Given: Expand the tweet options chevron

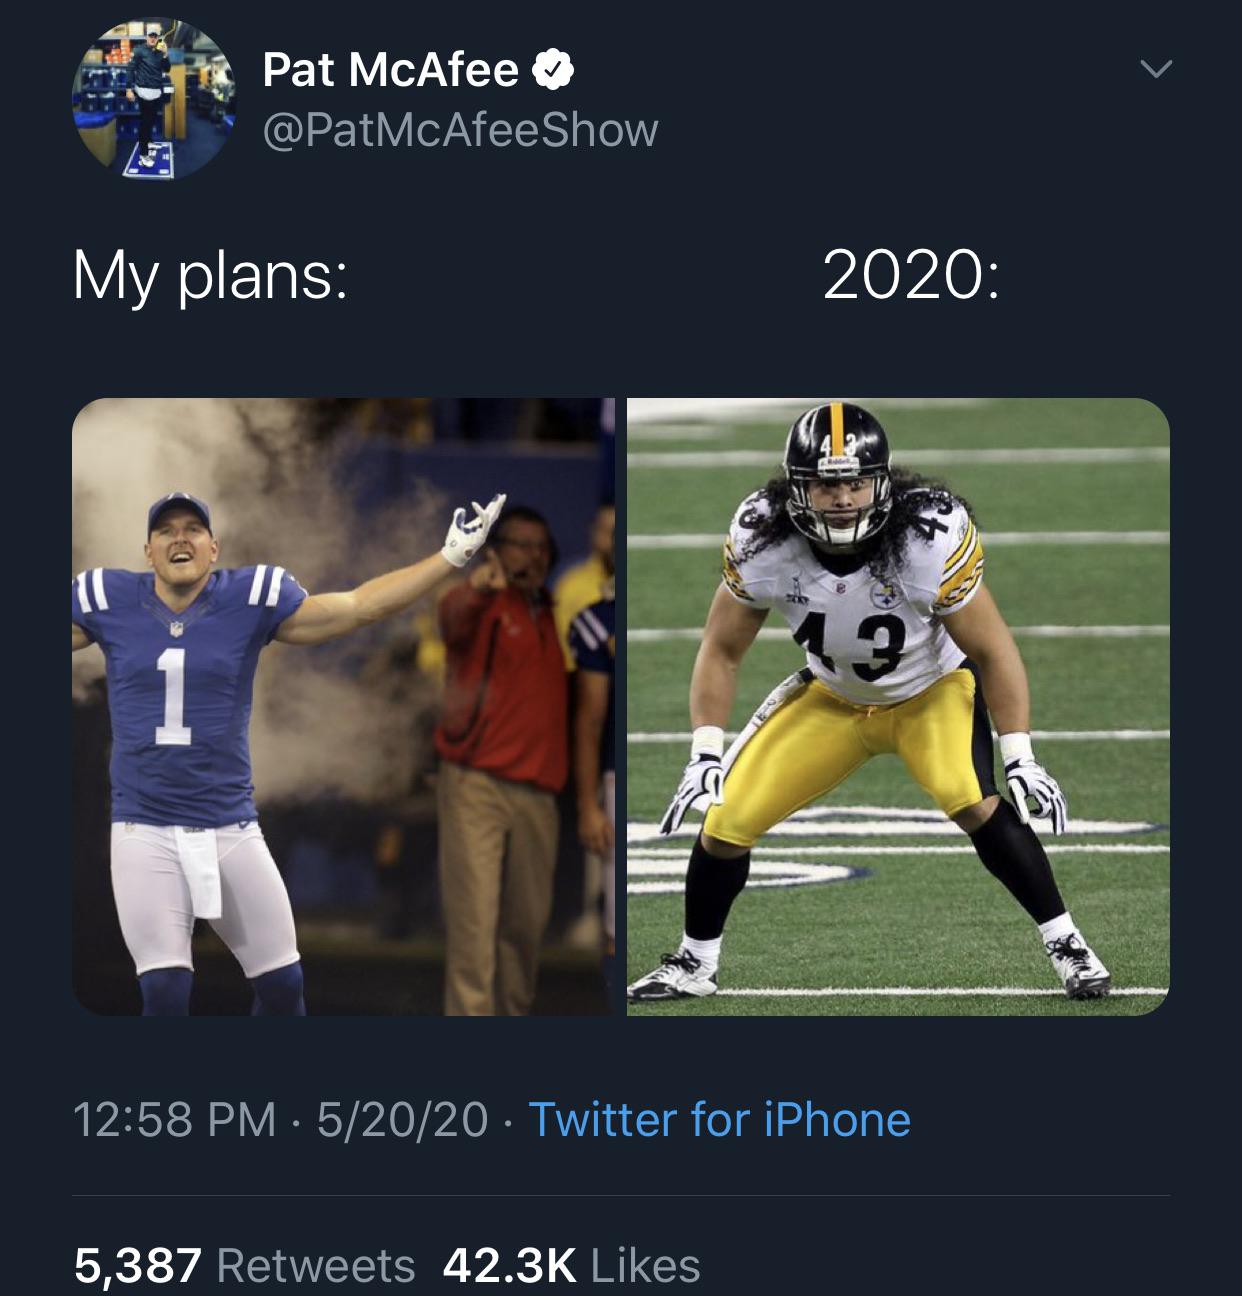Looking at the screenshot, I should click(x=1156, y=69).
